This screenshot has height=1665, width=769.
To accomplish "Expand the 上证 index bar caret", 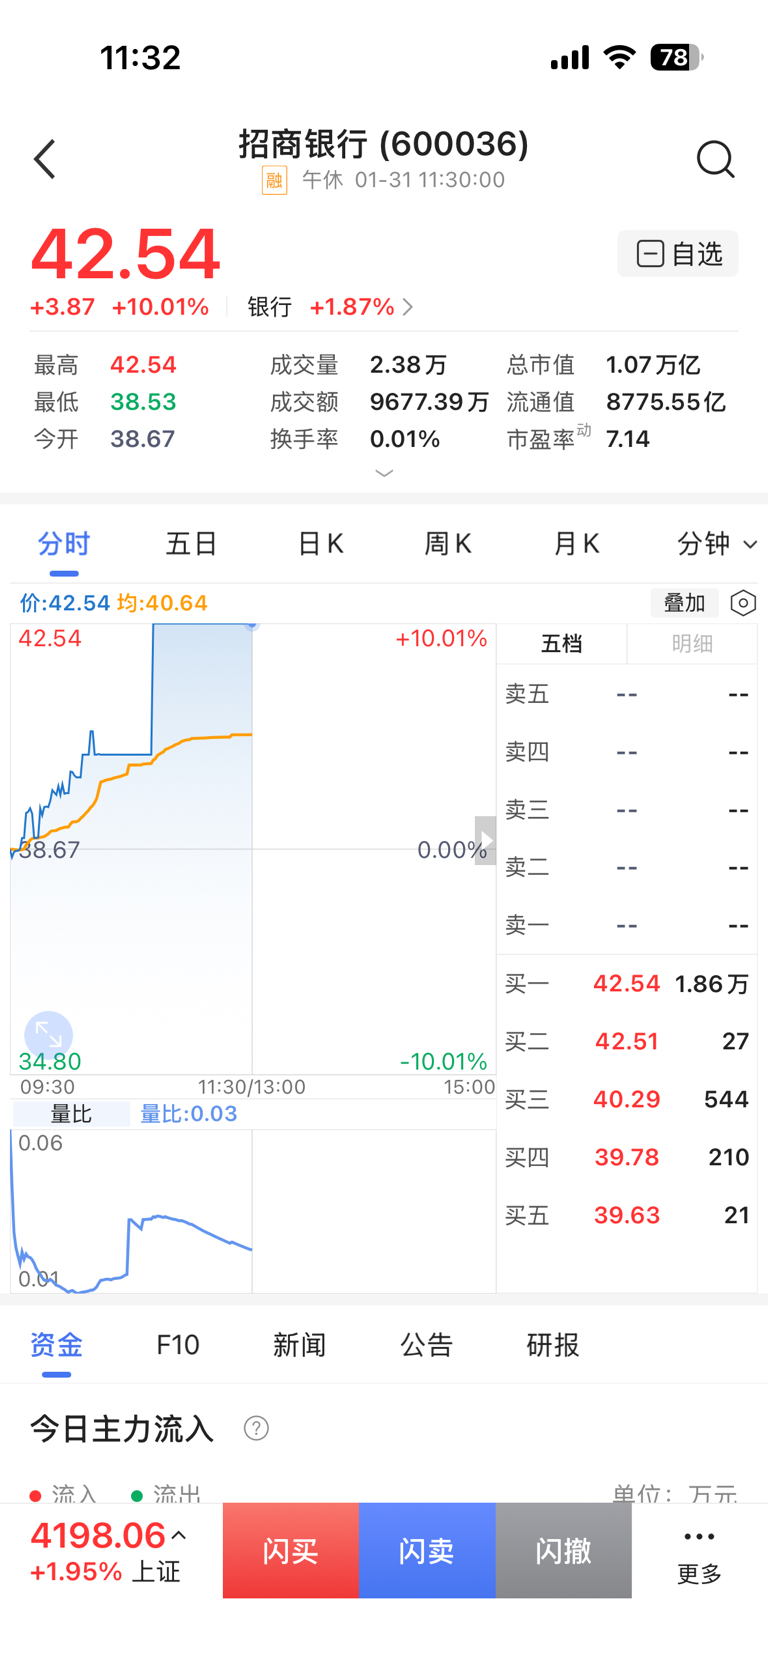I will (x=179, y=1535).
